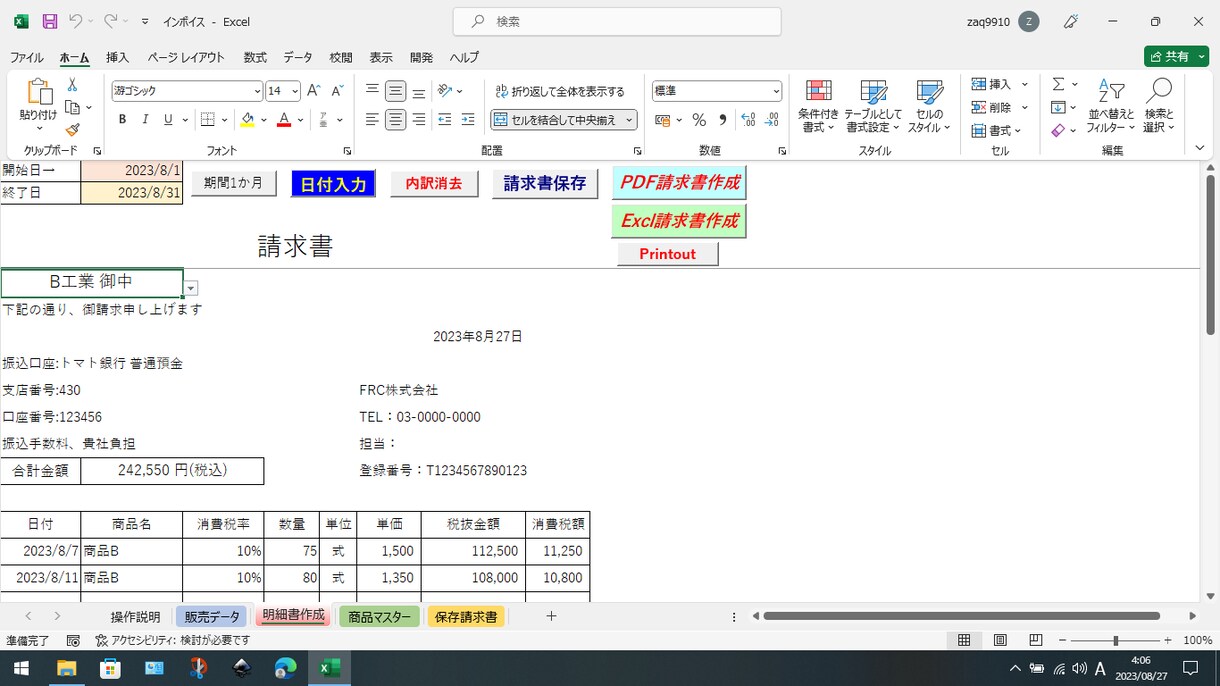Click the comma style icon
This screenshot has height=686, width=1220.
click(x=721, y=120)
